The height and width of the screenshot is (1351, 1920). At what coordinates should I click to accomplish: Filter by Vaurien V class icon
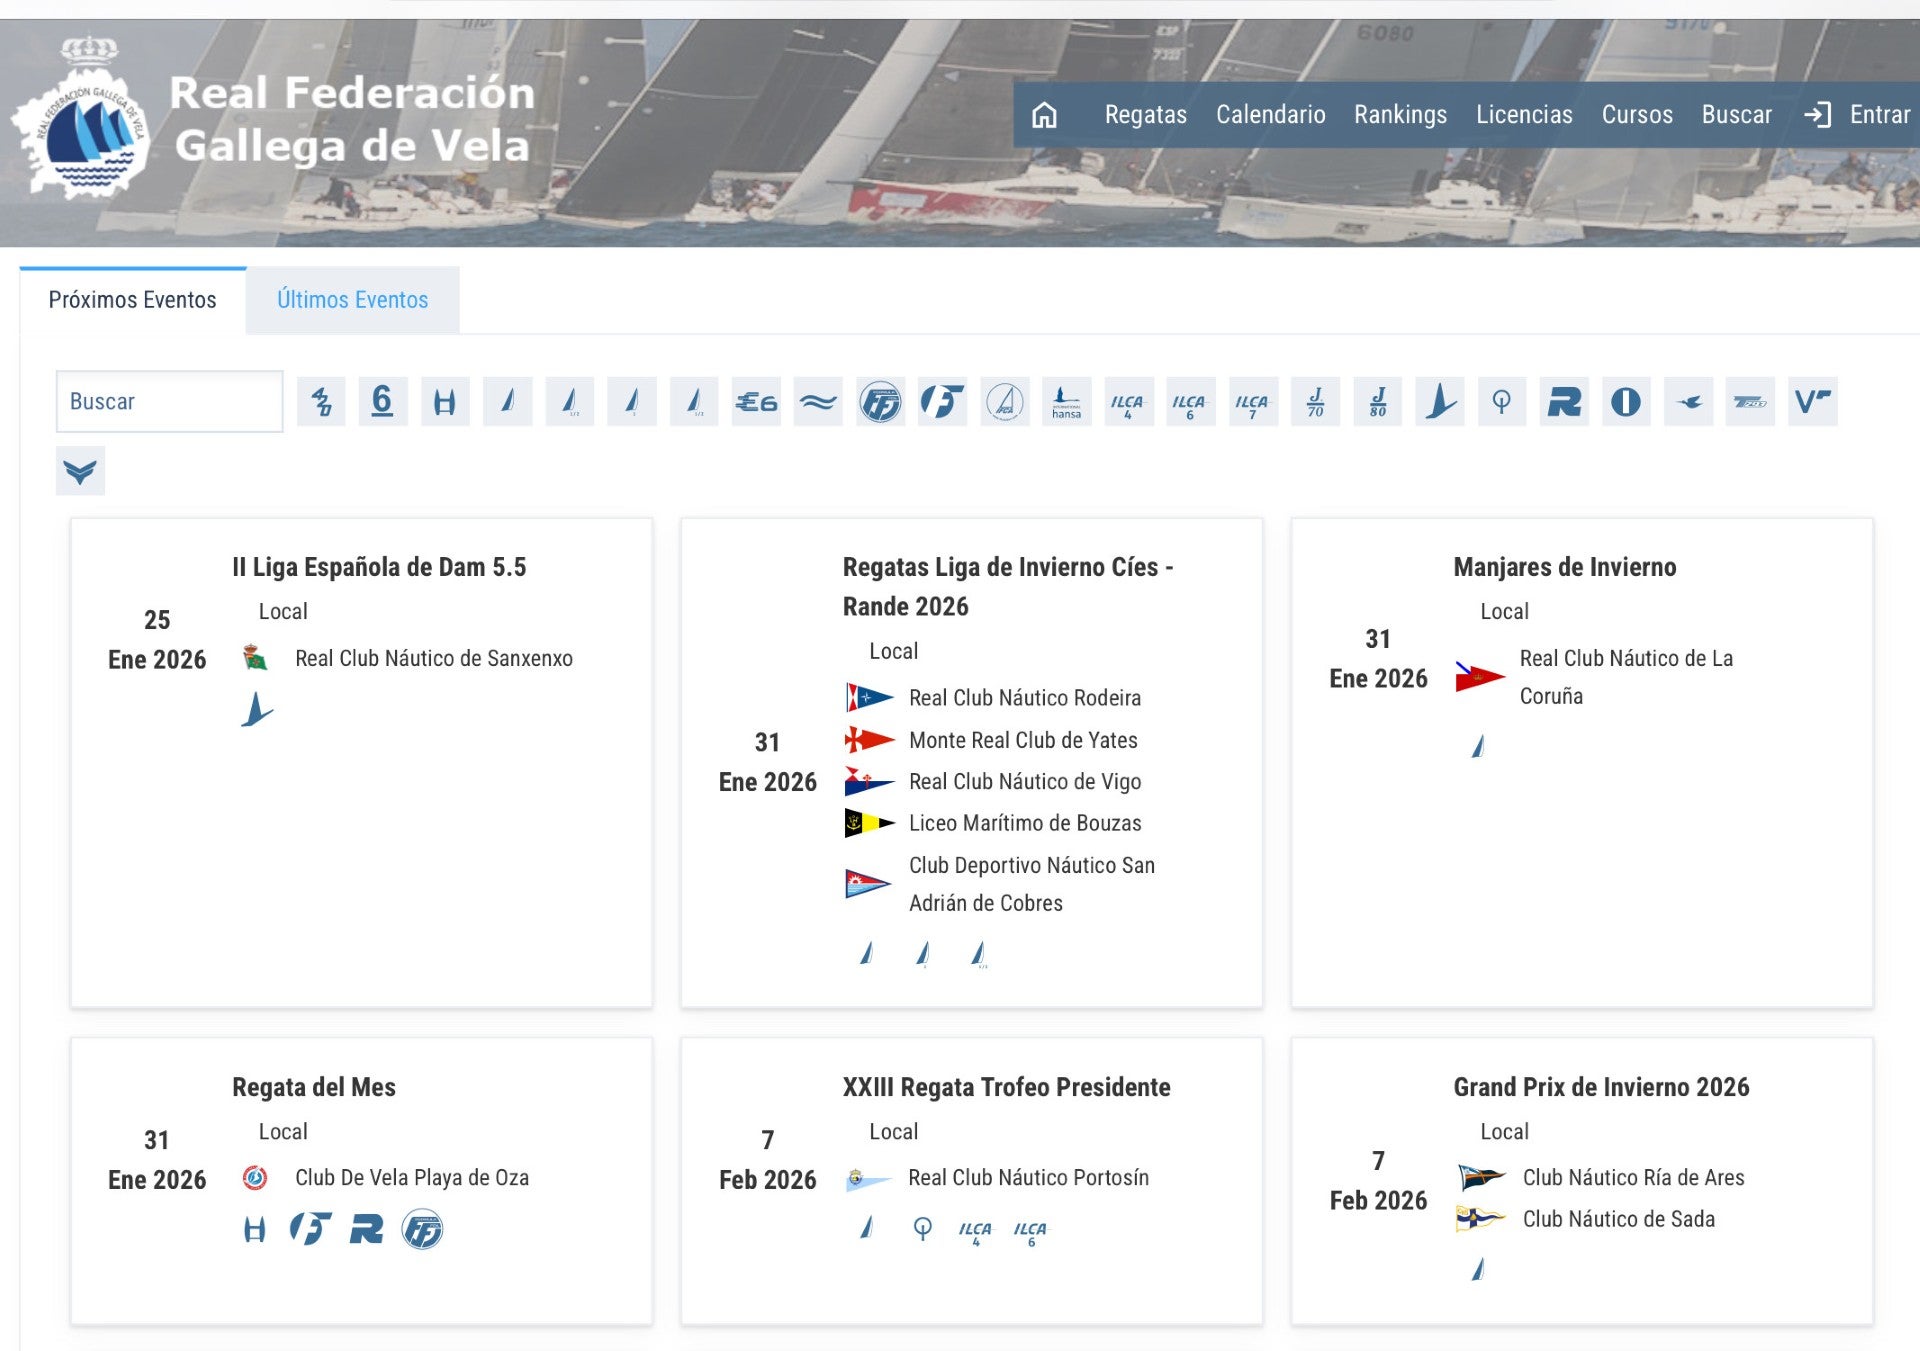pos(1812,402)
